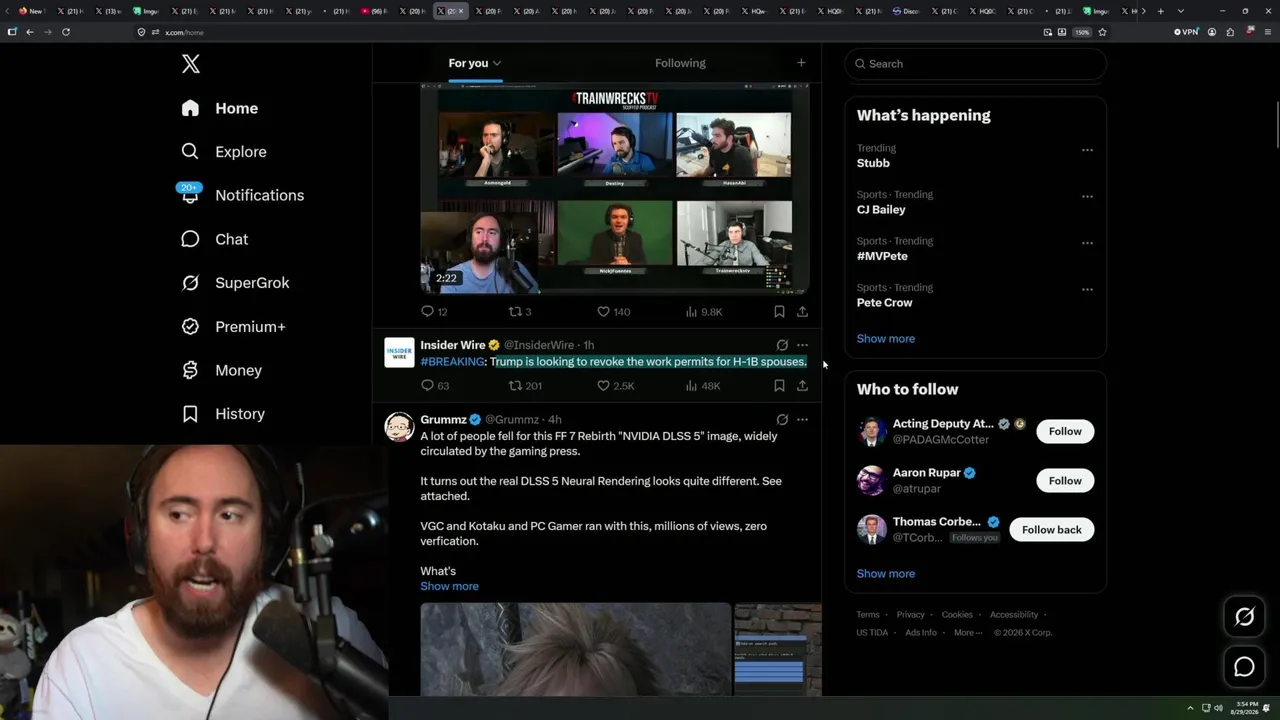The height and width of the screenshot is (720, 1280).
Task: Play the Trainwrecks TV video
Action: pos(614,189)
